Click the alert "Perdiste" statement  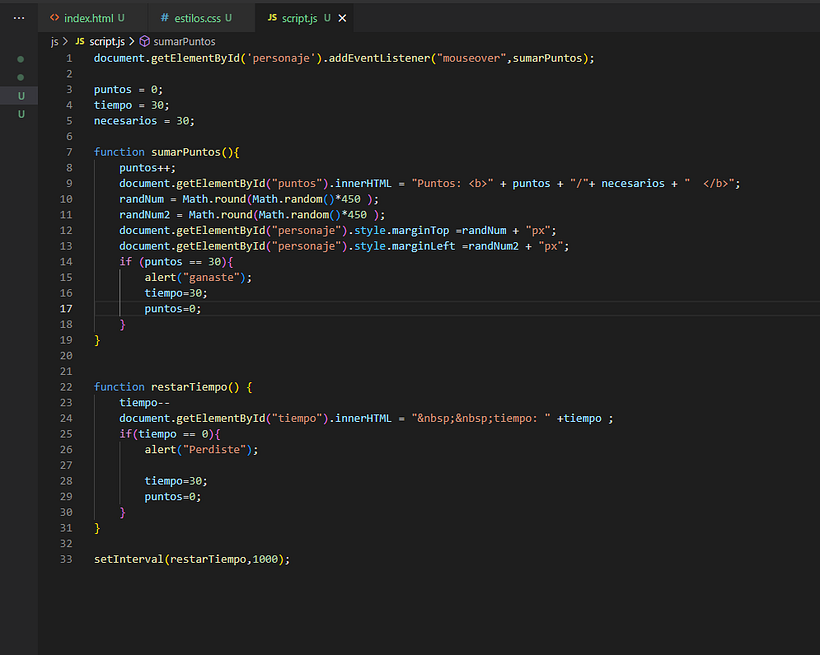(x=201, y=450)
